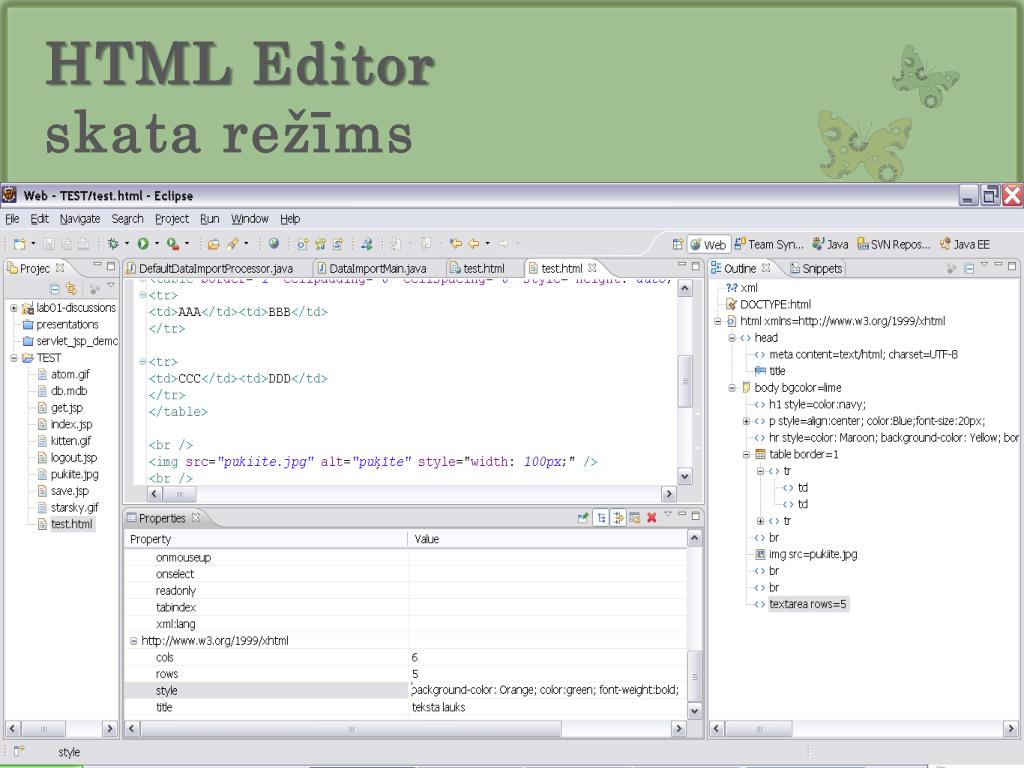
Task: Close the Outline view with its X
Action: [x=766, y=268]
